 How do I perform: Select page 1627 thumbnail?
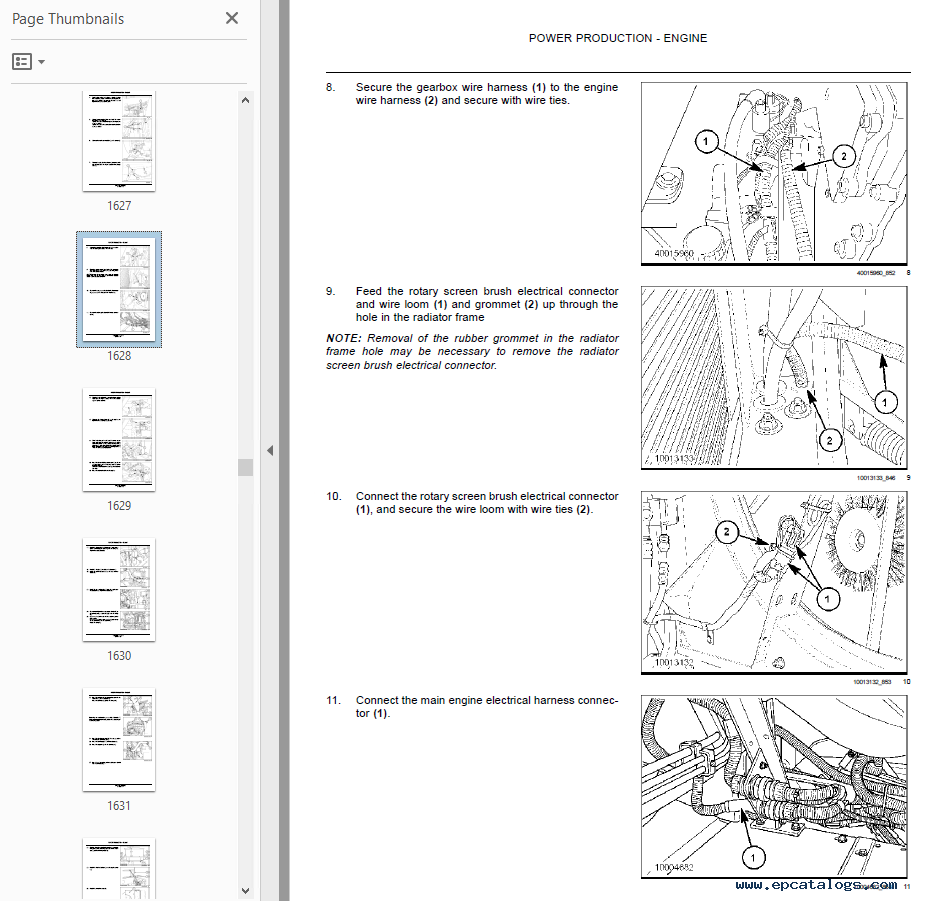(x=119, y=141)
